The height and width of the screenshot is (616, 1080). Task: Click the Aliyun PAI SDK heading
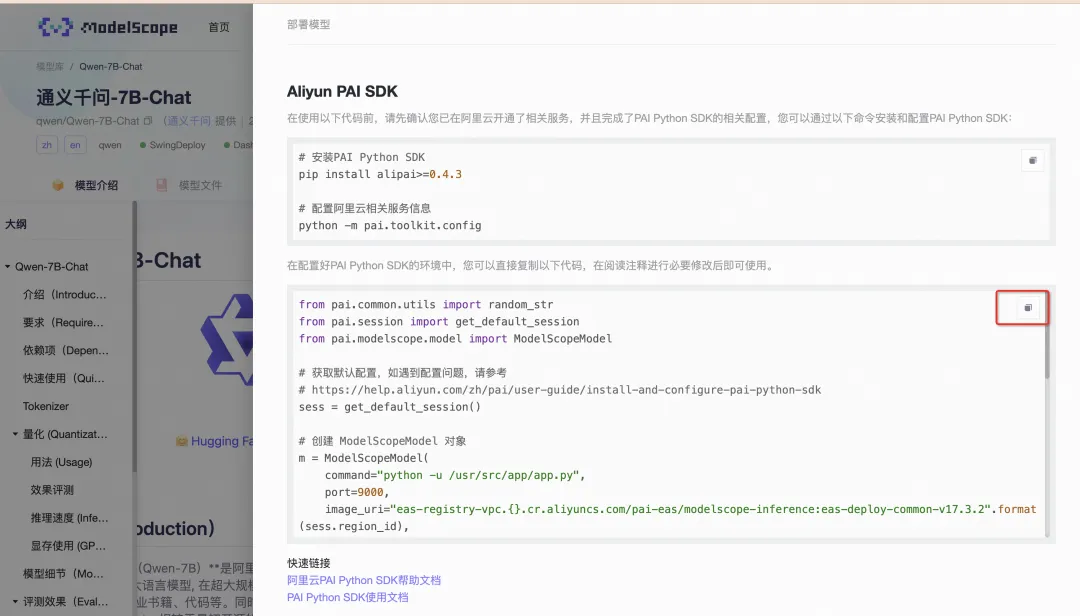[x=342, y=92]
